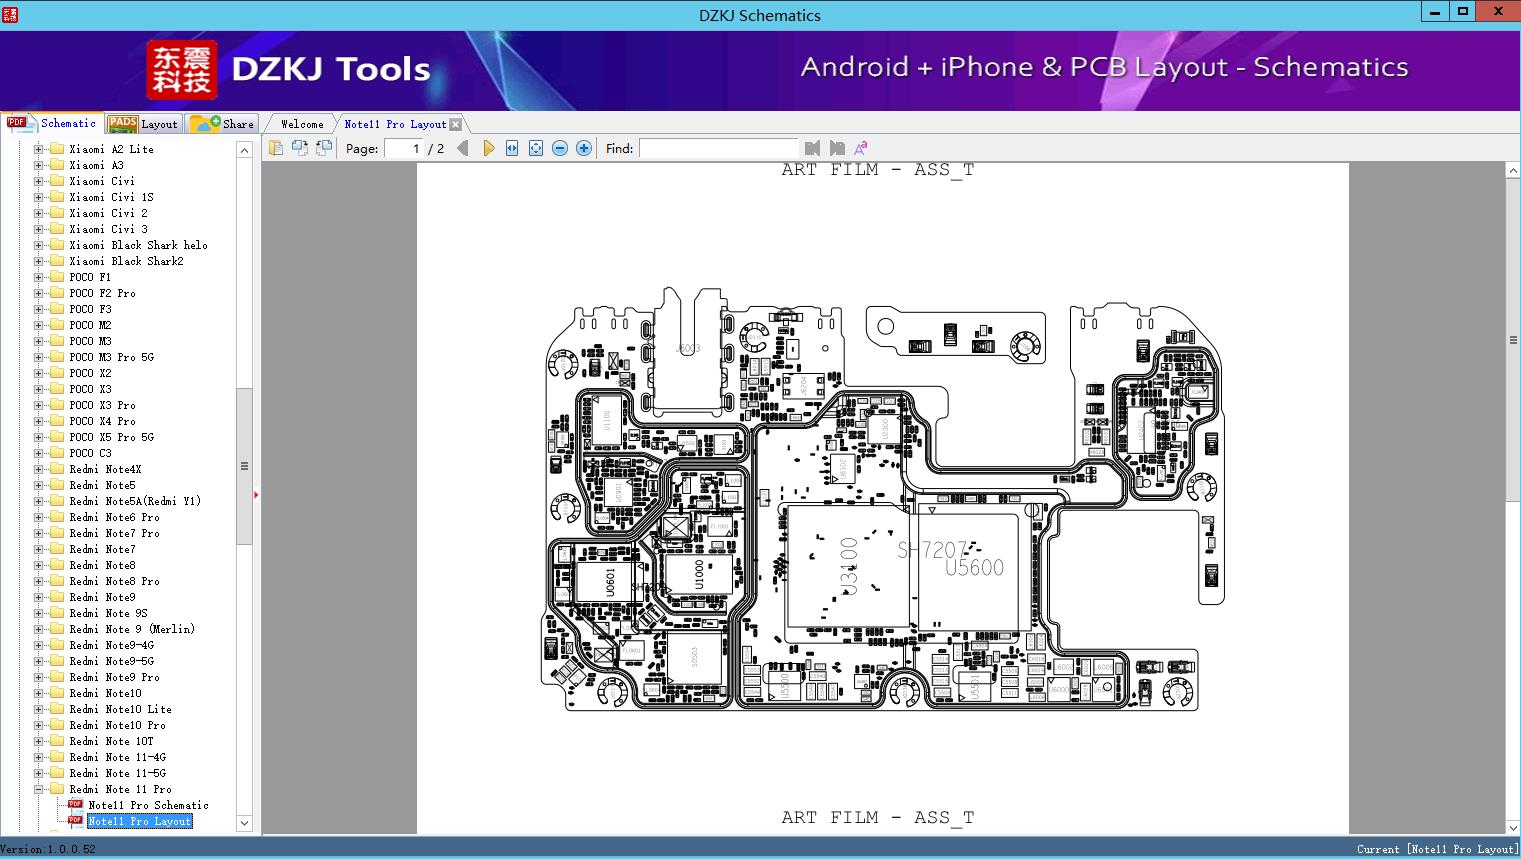
Task: Click the folder icon of Redmi Note10 Lite
Action: [57, 709]
